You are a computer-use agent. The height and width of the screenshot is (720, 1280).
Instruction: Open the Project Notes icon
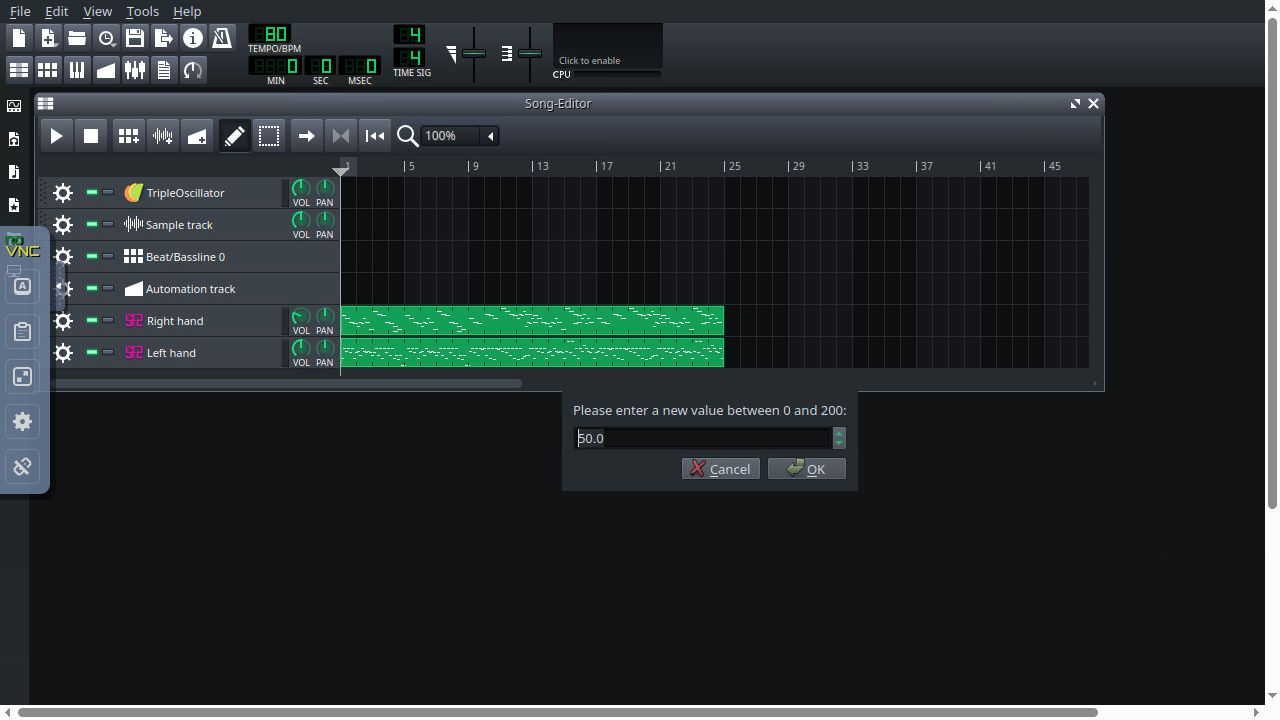164,69
